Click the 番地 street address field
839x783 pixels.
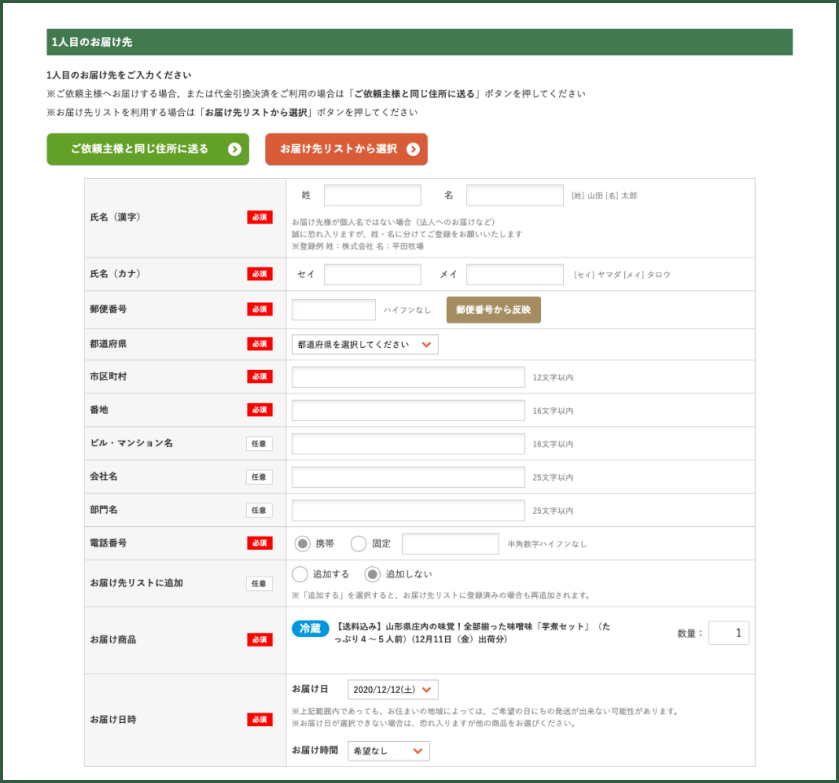(x=408, y=410)
